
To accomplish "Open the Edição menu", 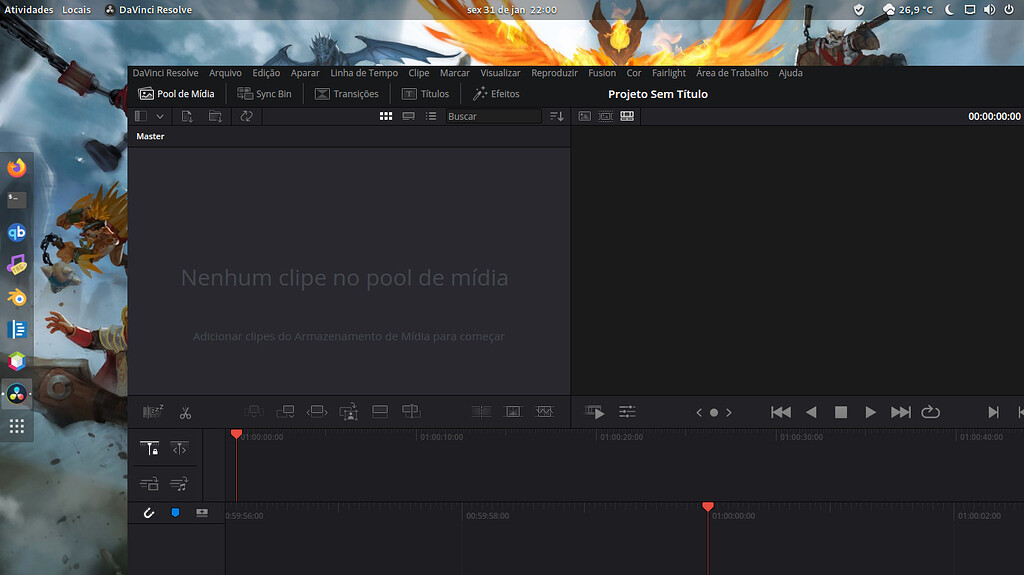I will (x=266, y=73).
